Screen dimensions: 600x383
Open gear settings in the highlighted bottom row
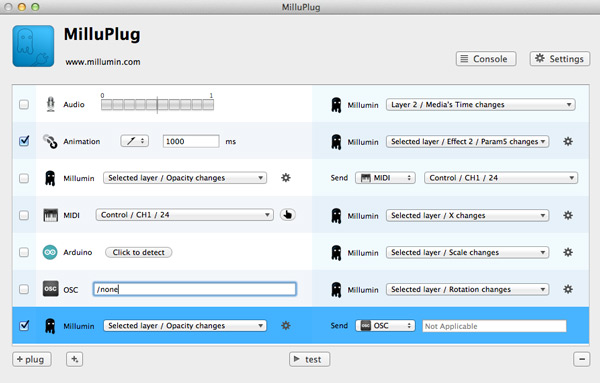(286, 326)
